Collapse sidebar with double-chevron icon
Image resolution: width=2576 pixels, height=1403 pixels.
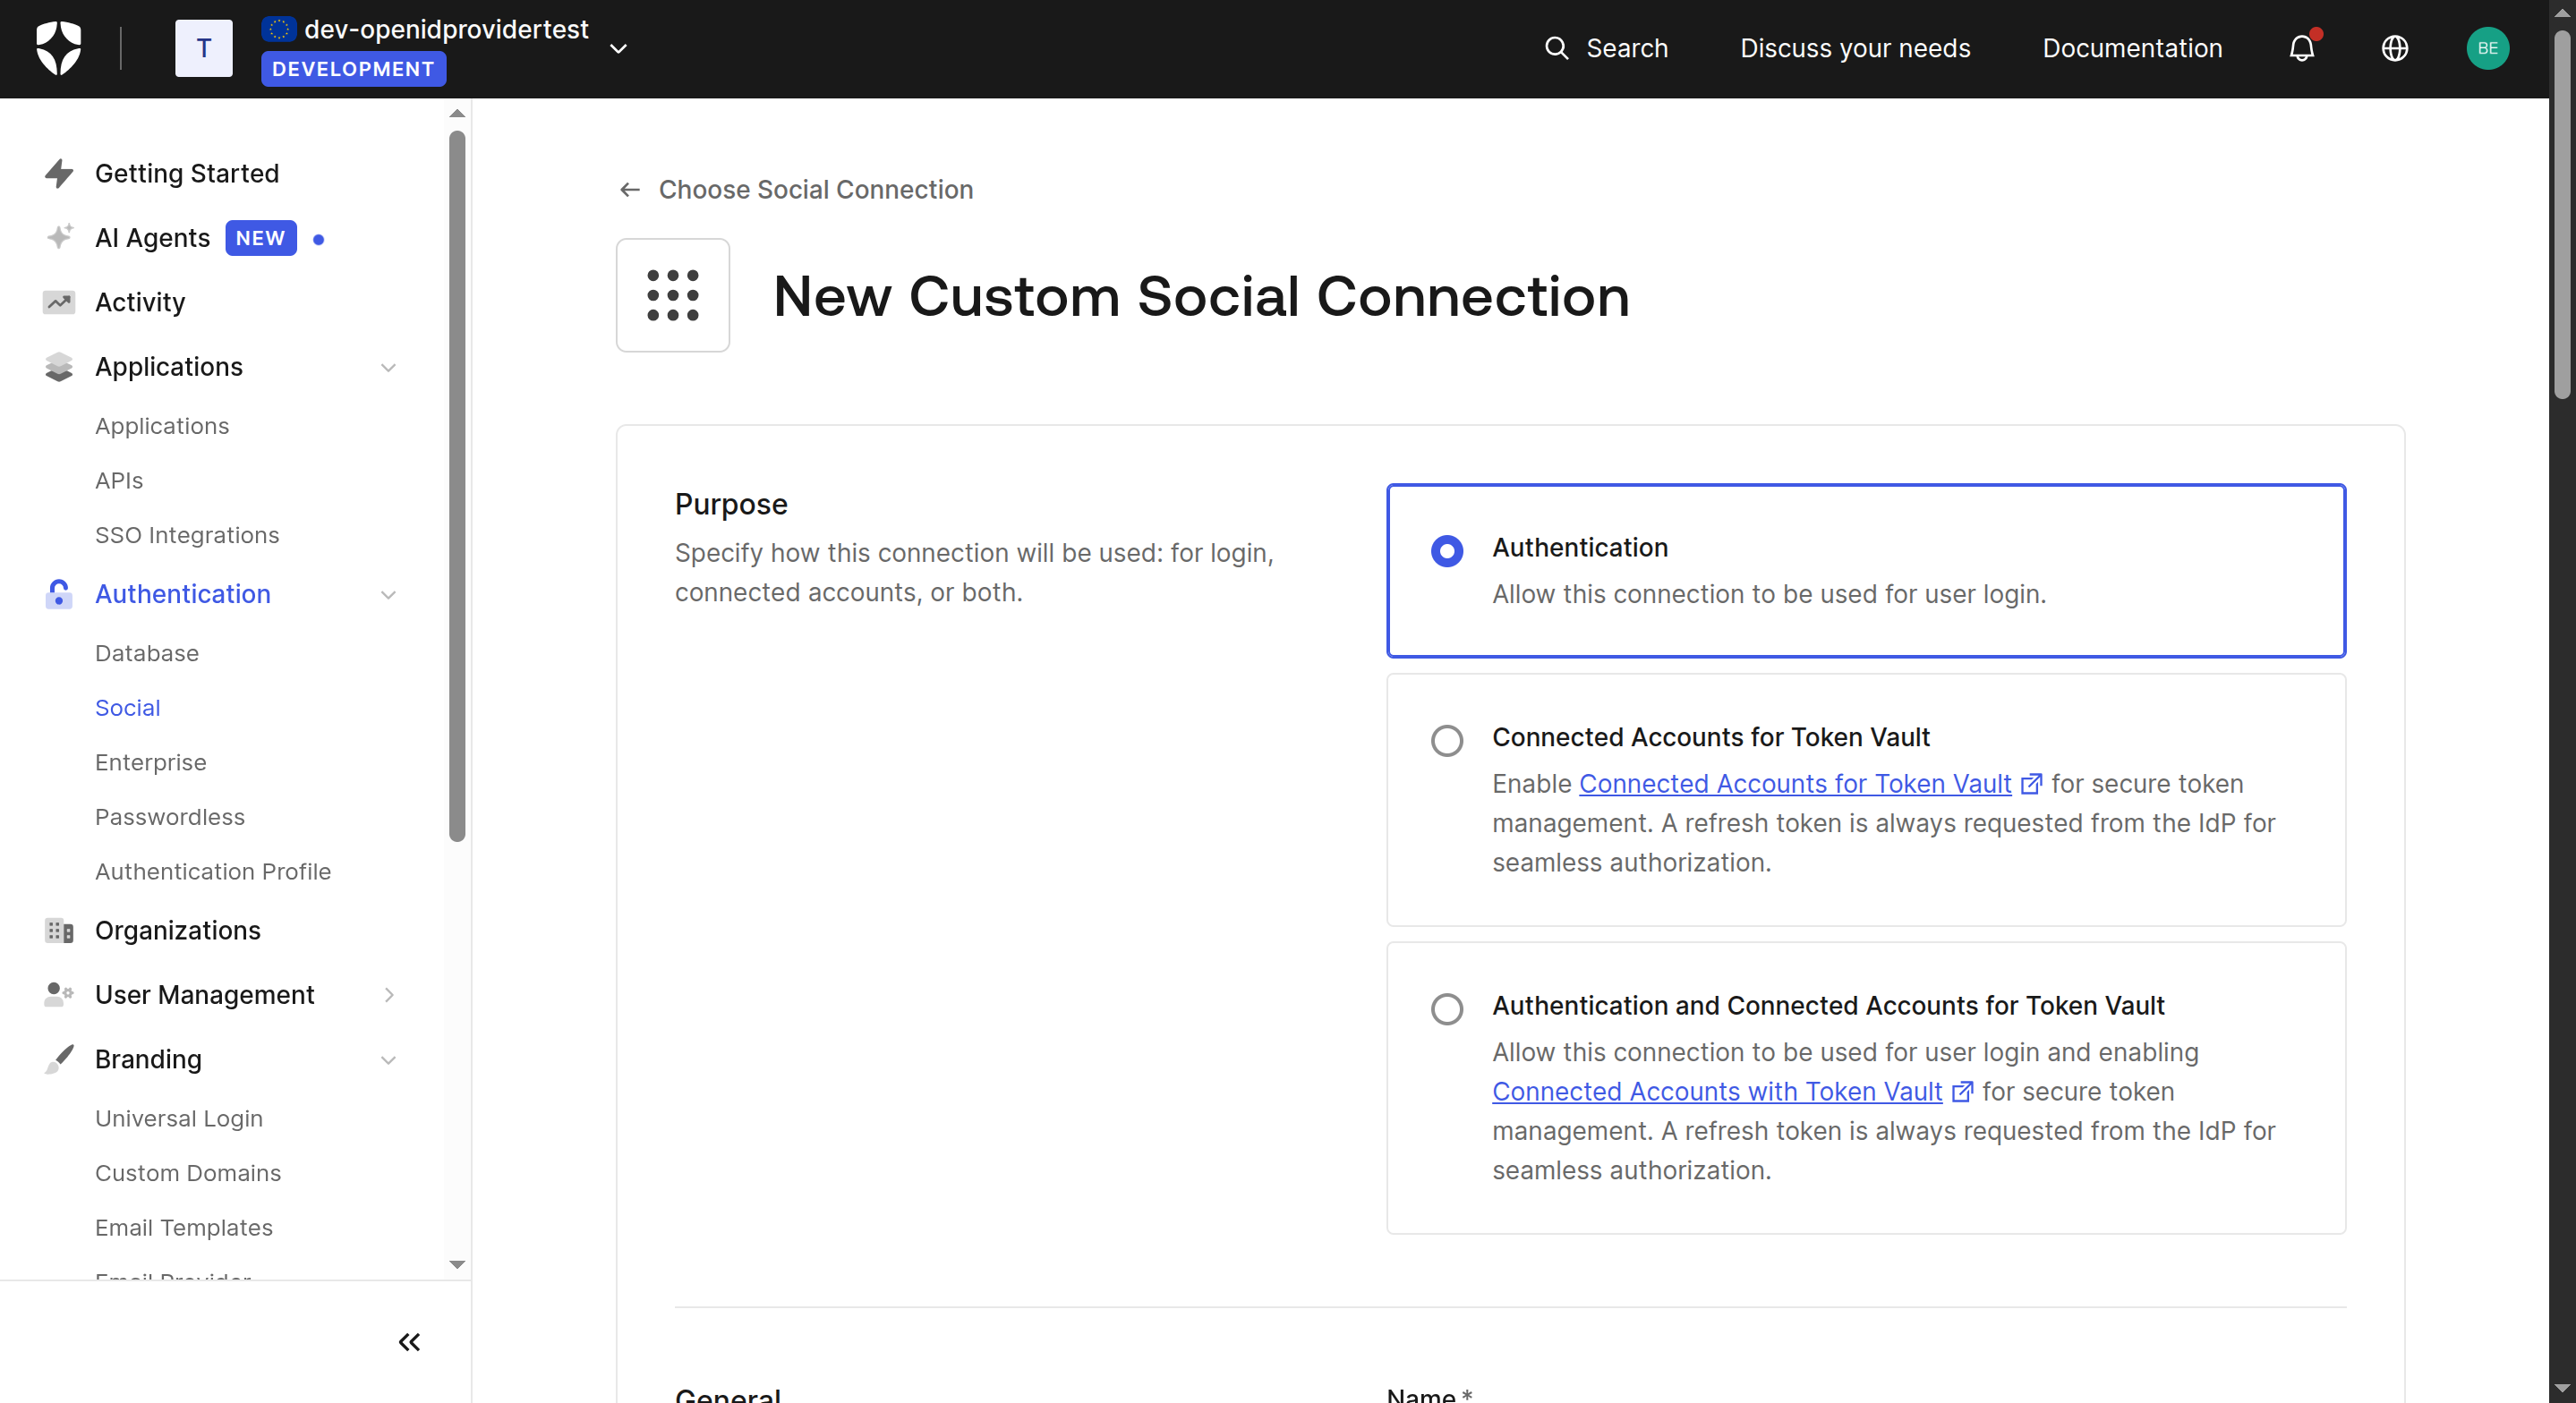(409, 1342)
